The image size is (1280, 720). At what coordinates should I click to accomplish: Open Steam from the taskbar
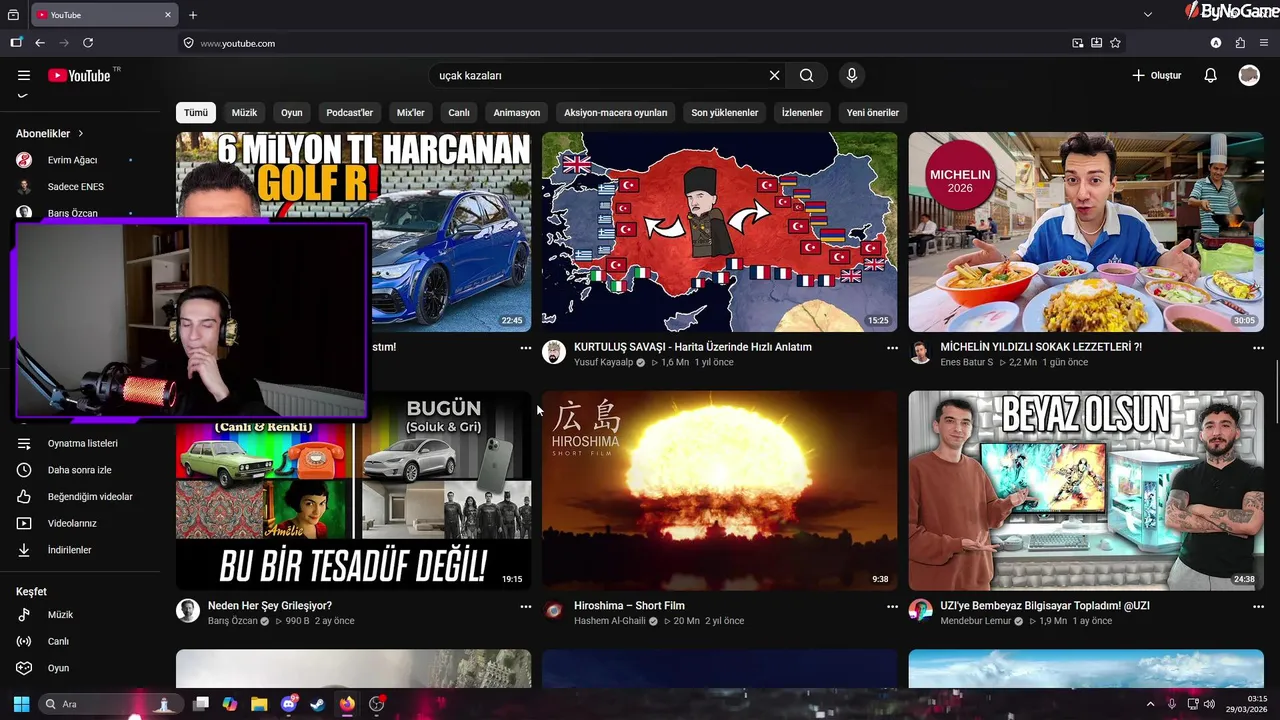317,704
